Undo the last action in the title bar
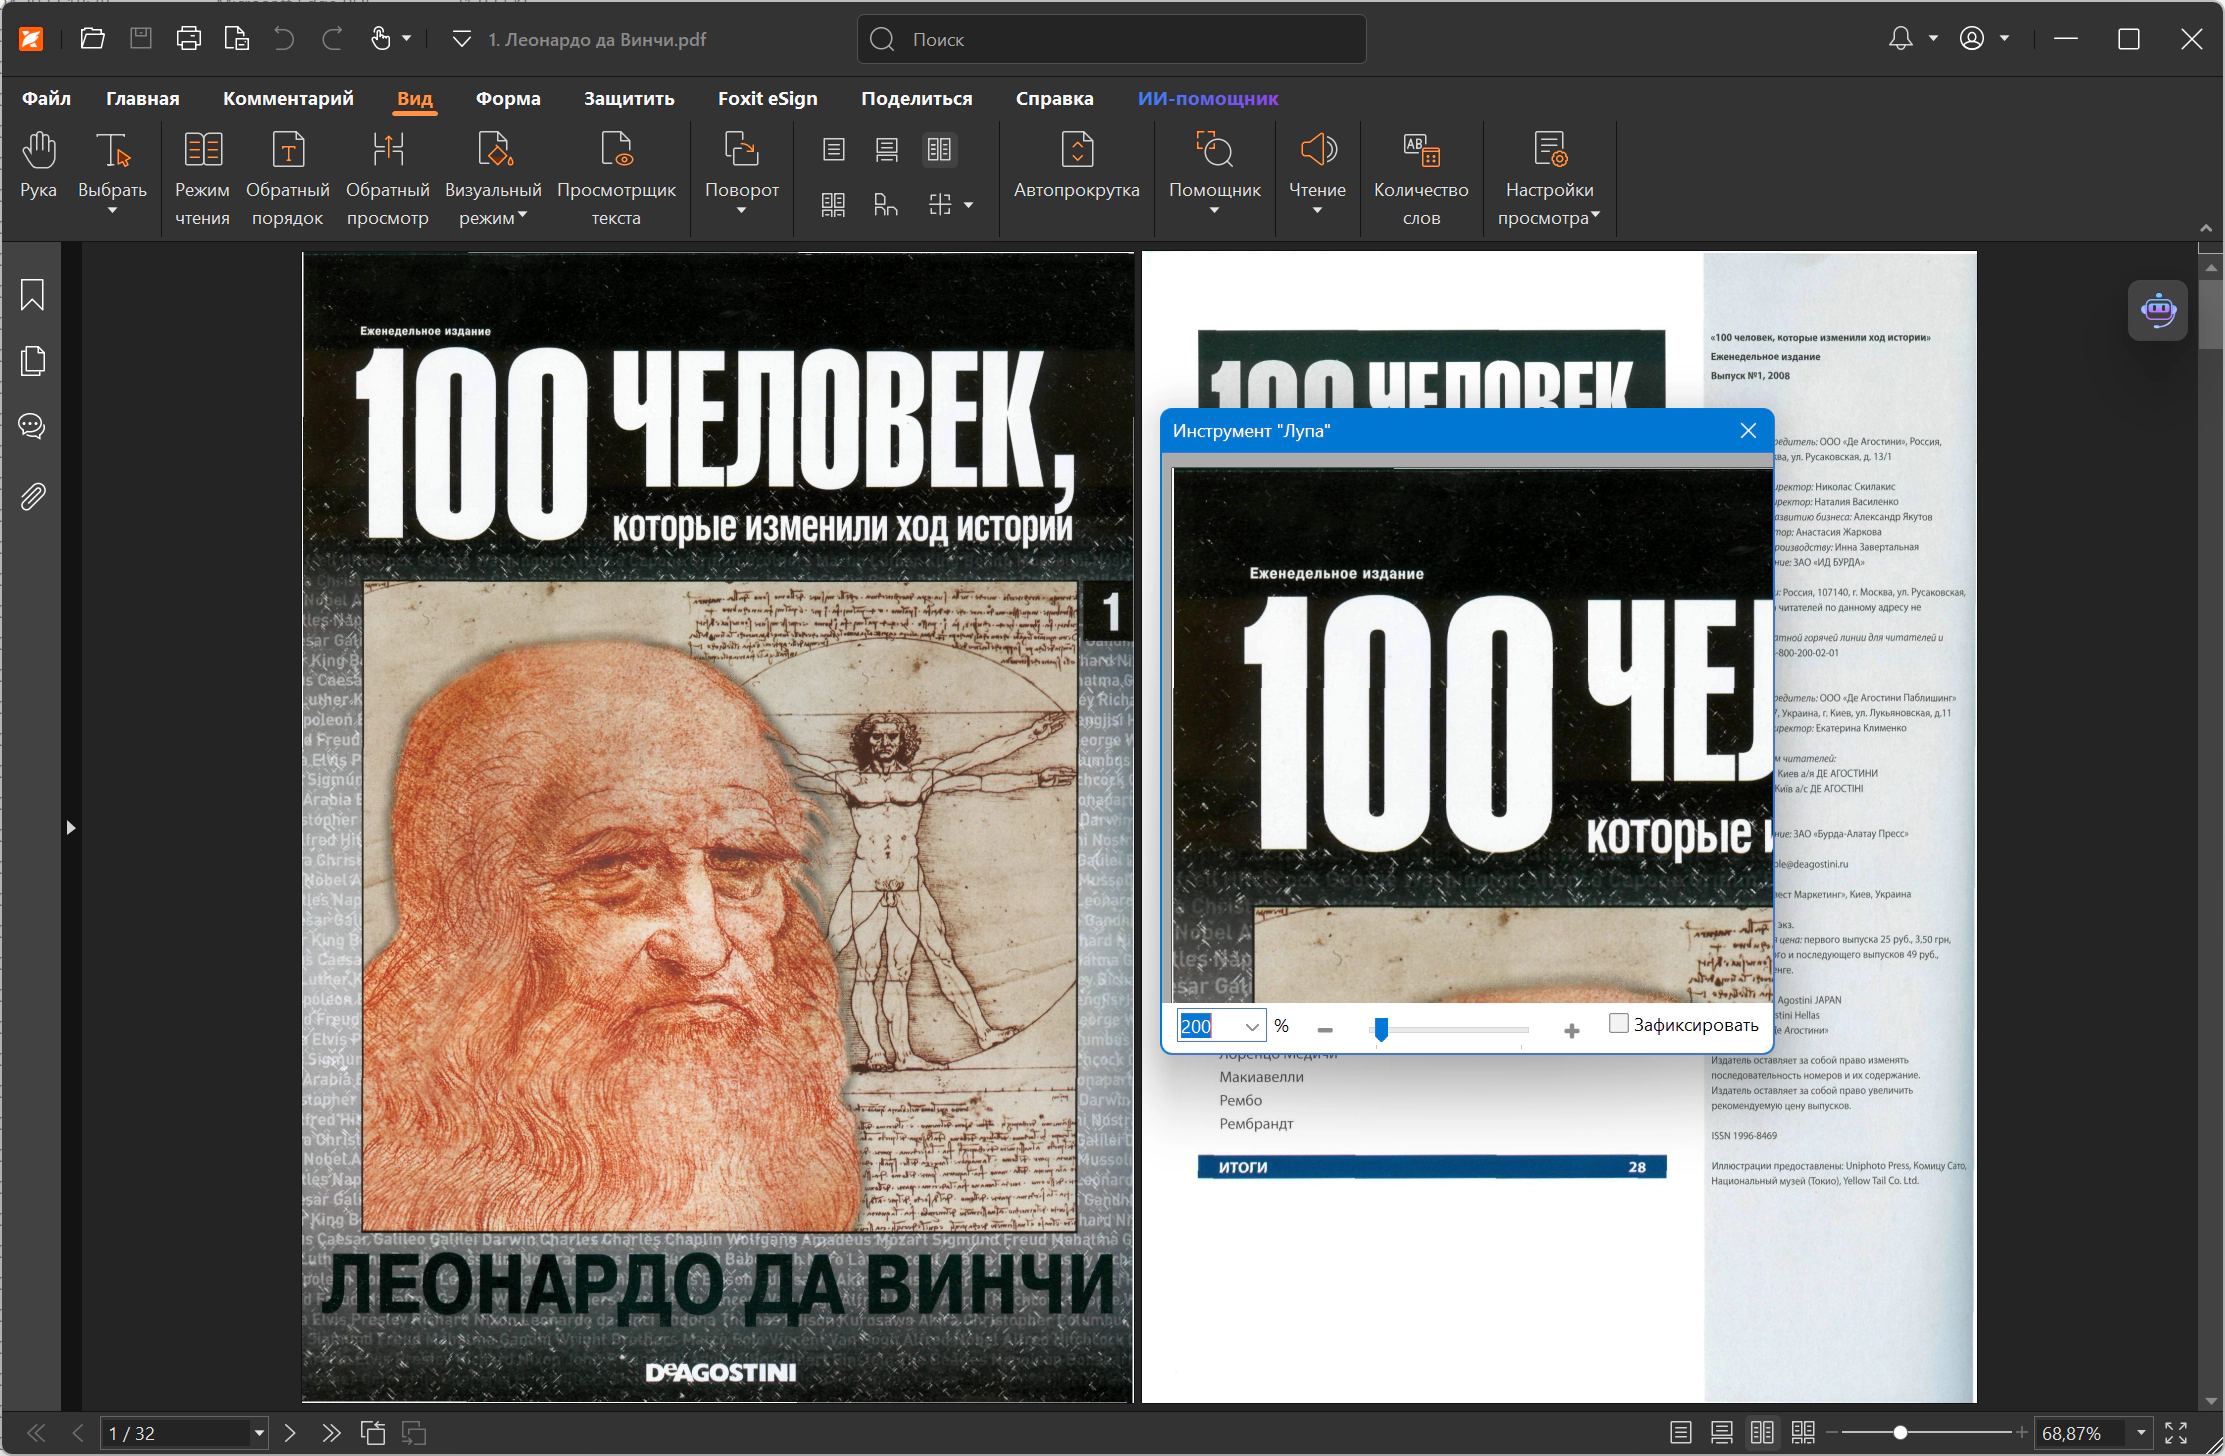This screenshot has width=2225, height=1456. coord(285,39)
